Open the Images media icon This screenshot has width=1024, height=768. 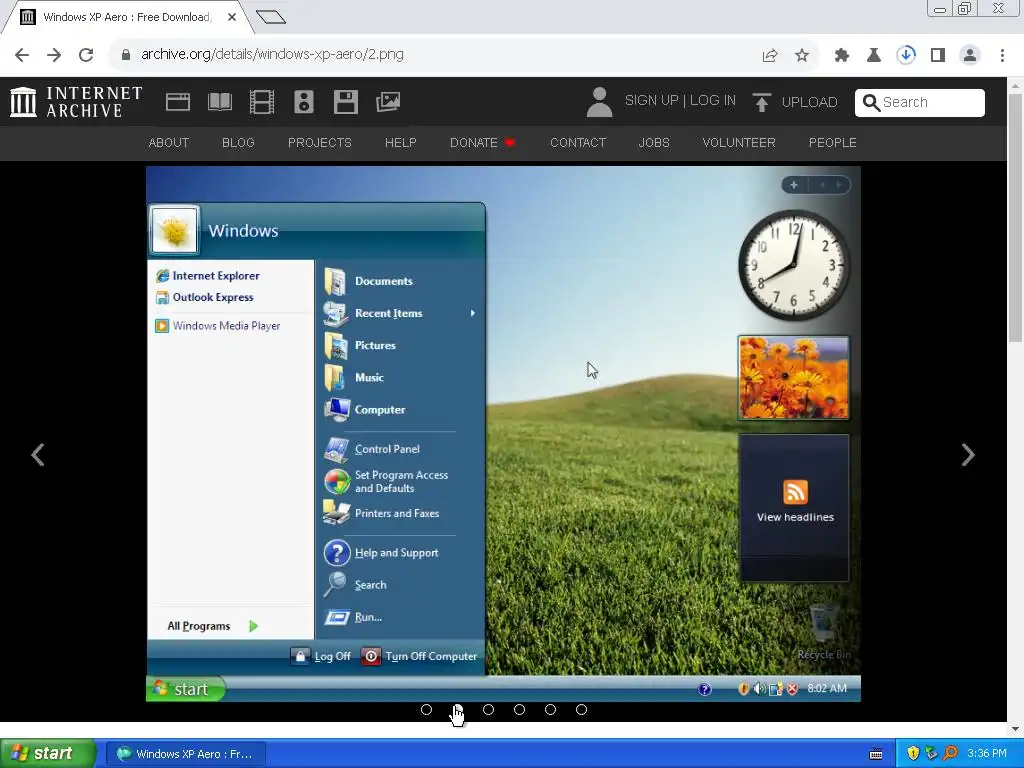pos(388,102)
